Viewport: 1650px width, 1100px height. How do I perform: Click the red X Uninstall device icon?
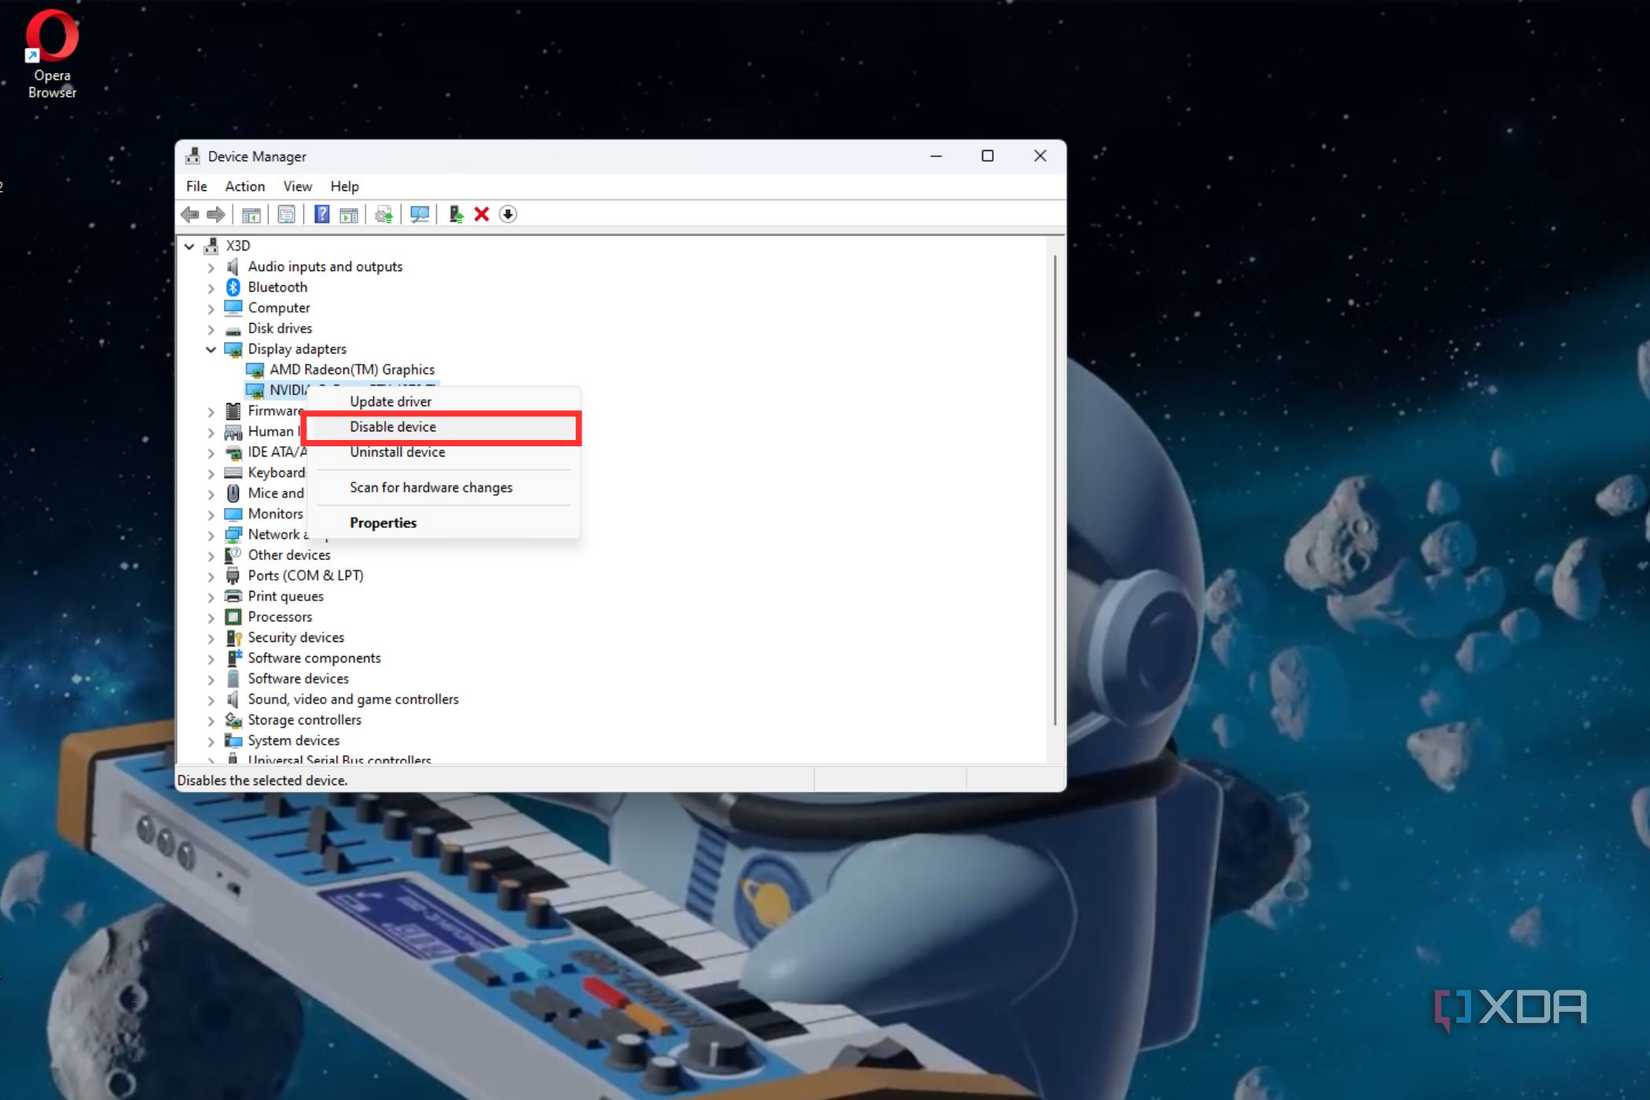[482, 214]
